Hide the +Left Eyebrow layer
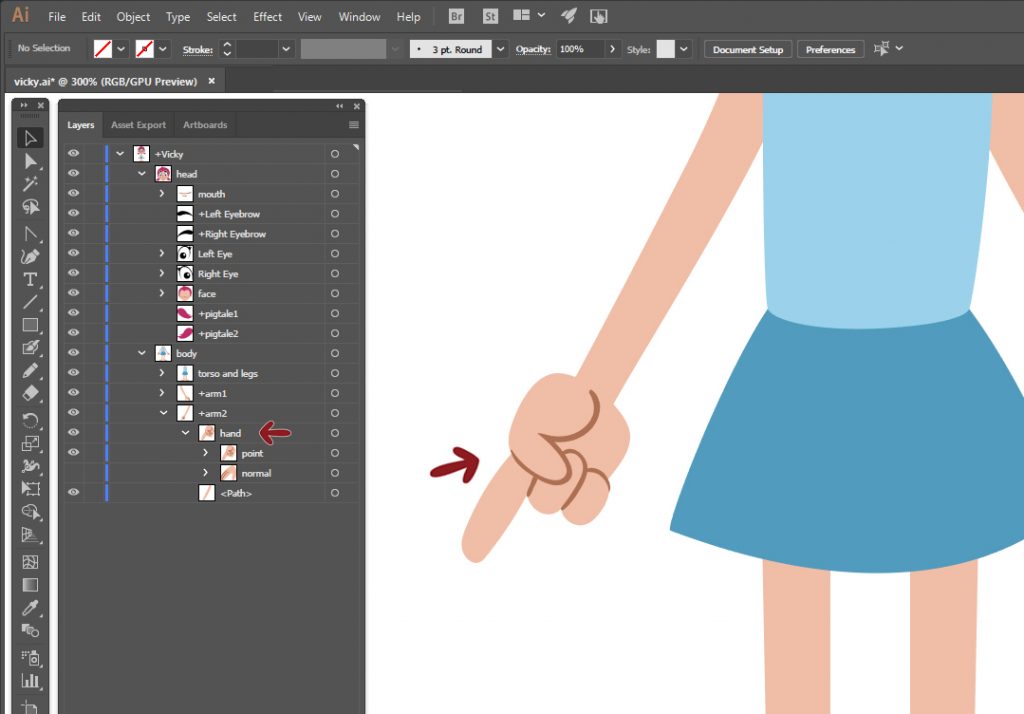The width and height of the screenshot is (1024, 714). coord(74,213)
